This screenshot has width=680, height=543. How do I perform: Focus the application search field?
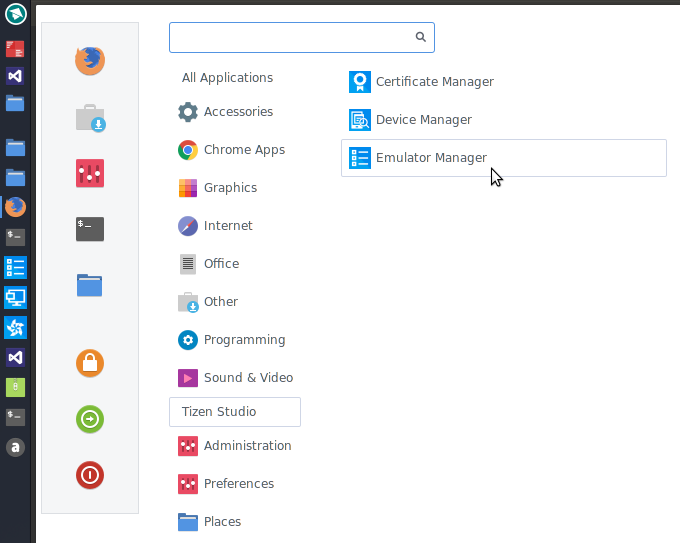302,37
